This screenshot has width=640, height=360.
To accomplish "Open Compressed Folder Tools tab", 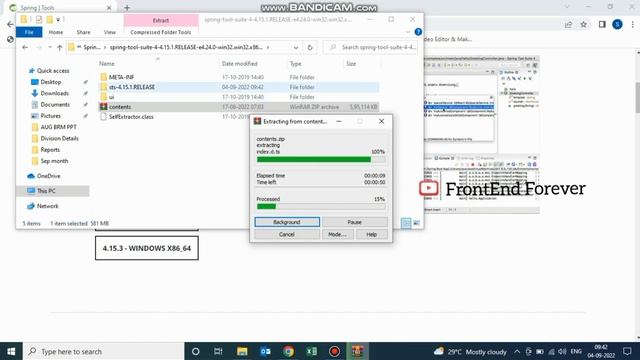I will click(x=161, y=32).
